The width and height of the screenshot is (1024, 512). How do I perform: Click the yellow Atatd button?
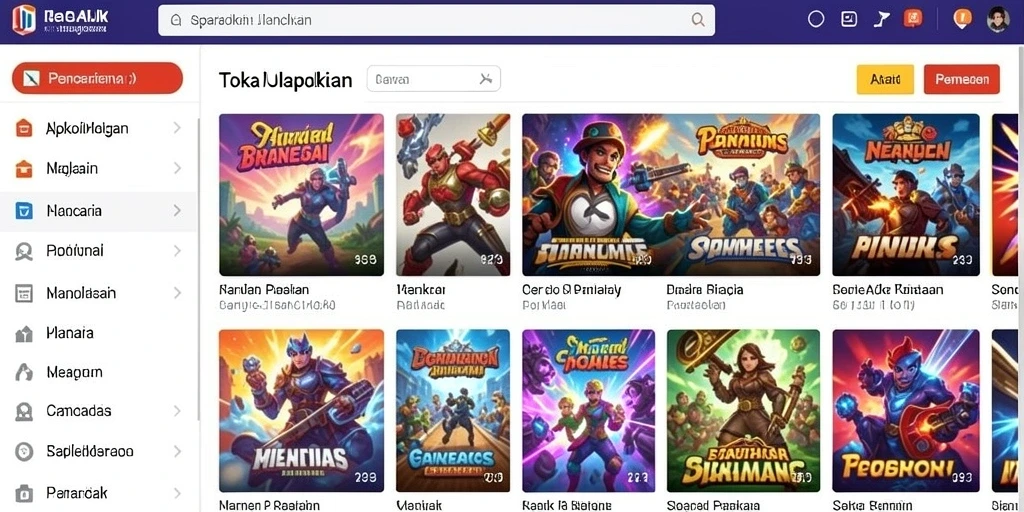pyautogui.click(x=885, y=80)
